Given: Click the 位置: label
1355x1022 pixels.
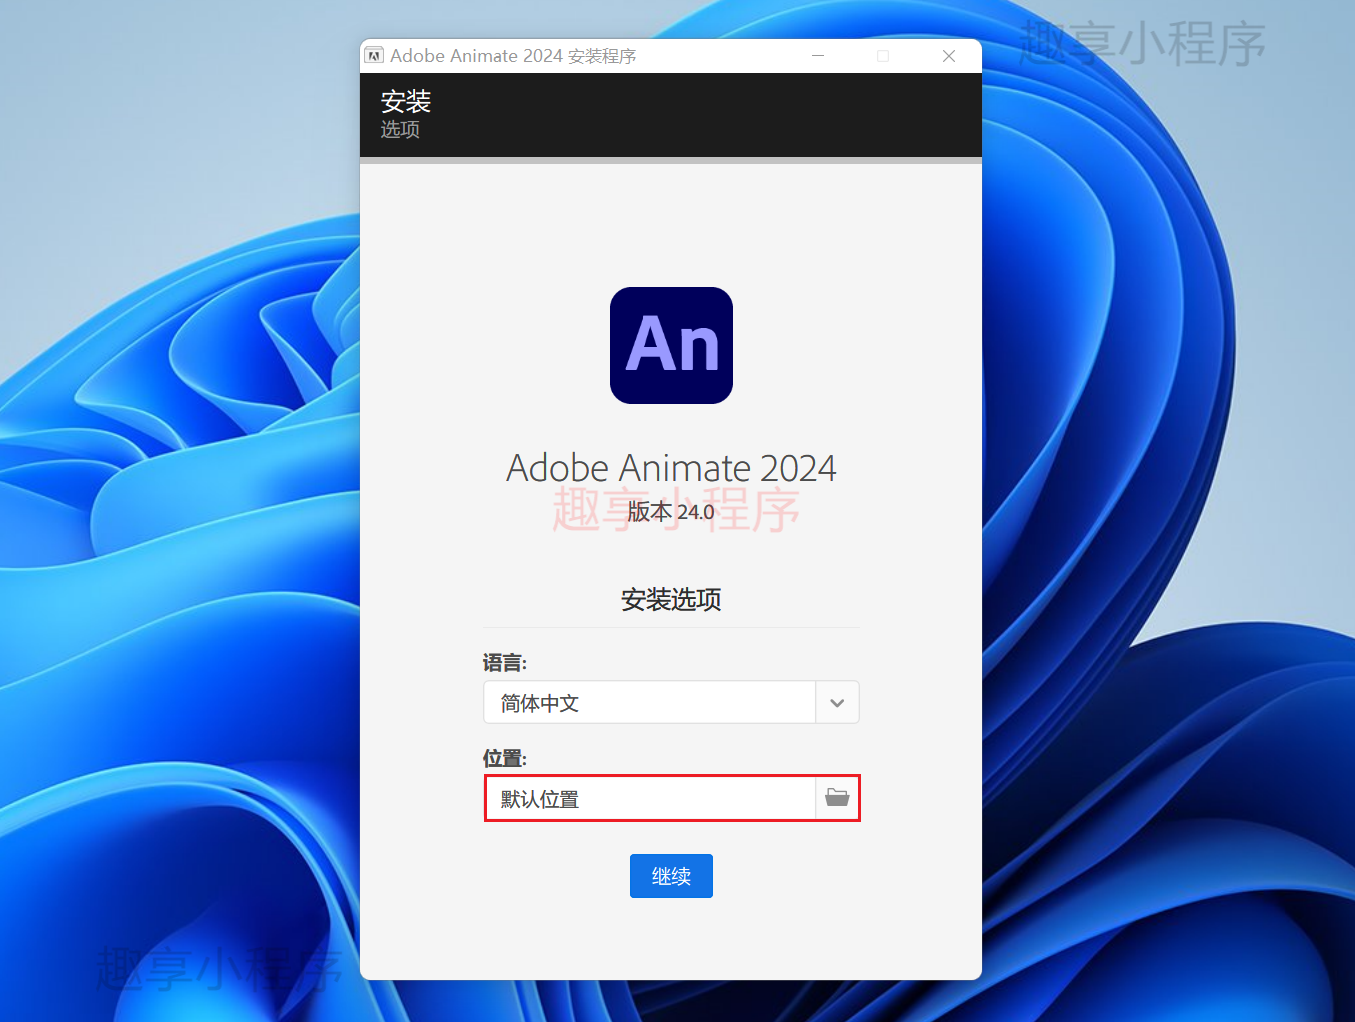Looking at the screenshot, I should point(505,758).
